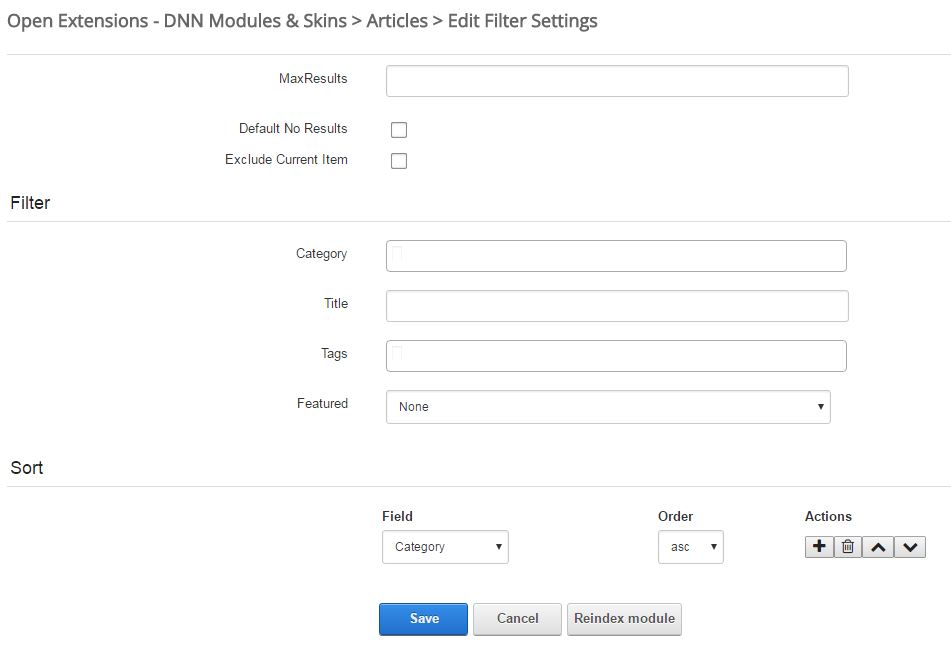Open the Order dropdown showing asc
The width and height of the screenshot is (951, 666).
691,547
